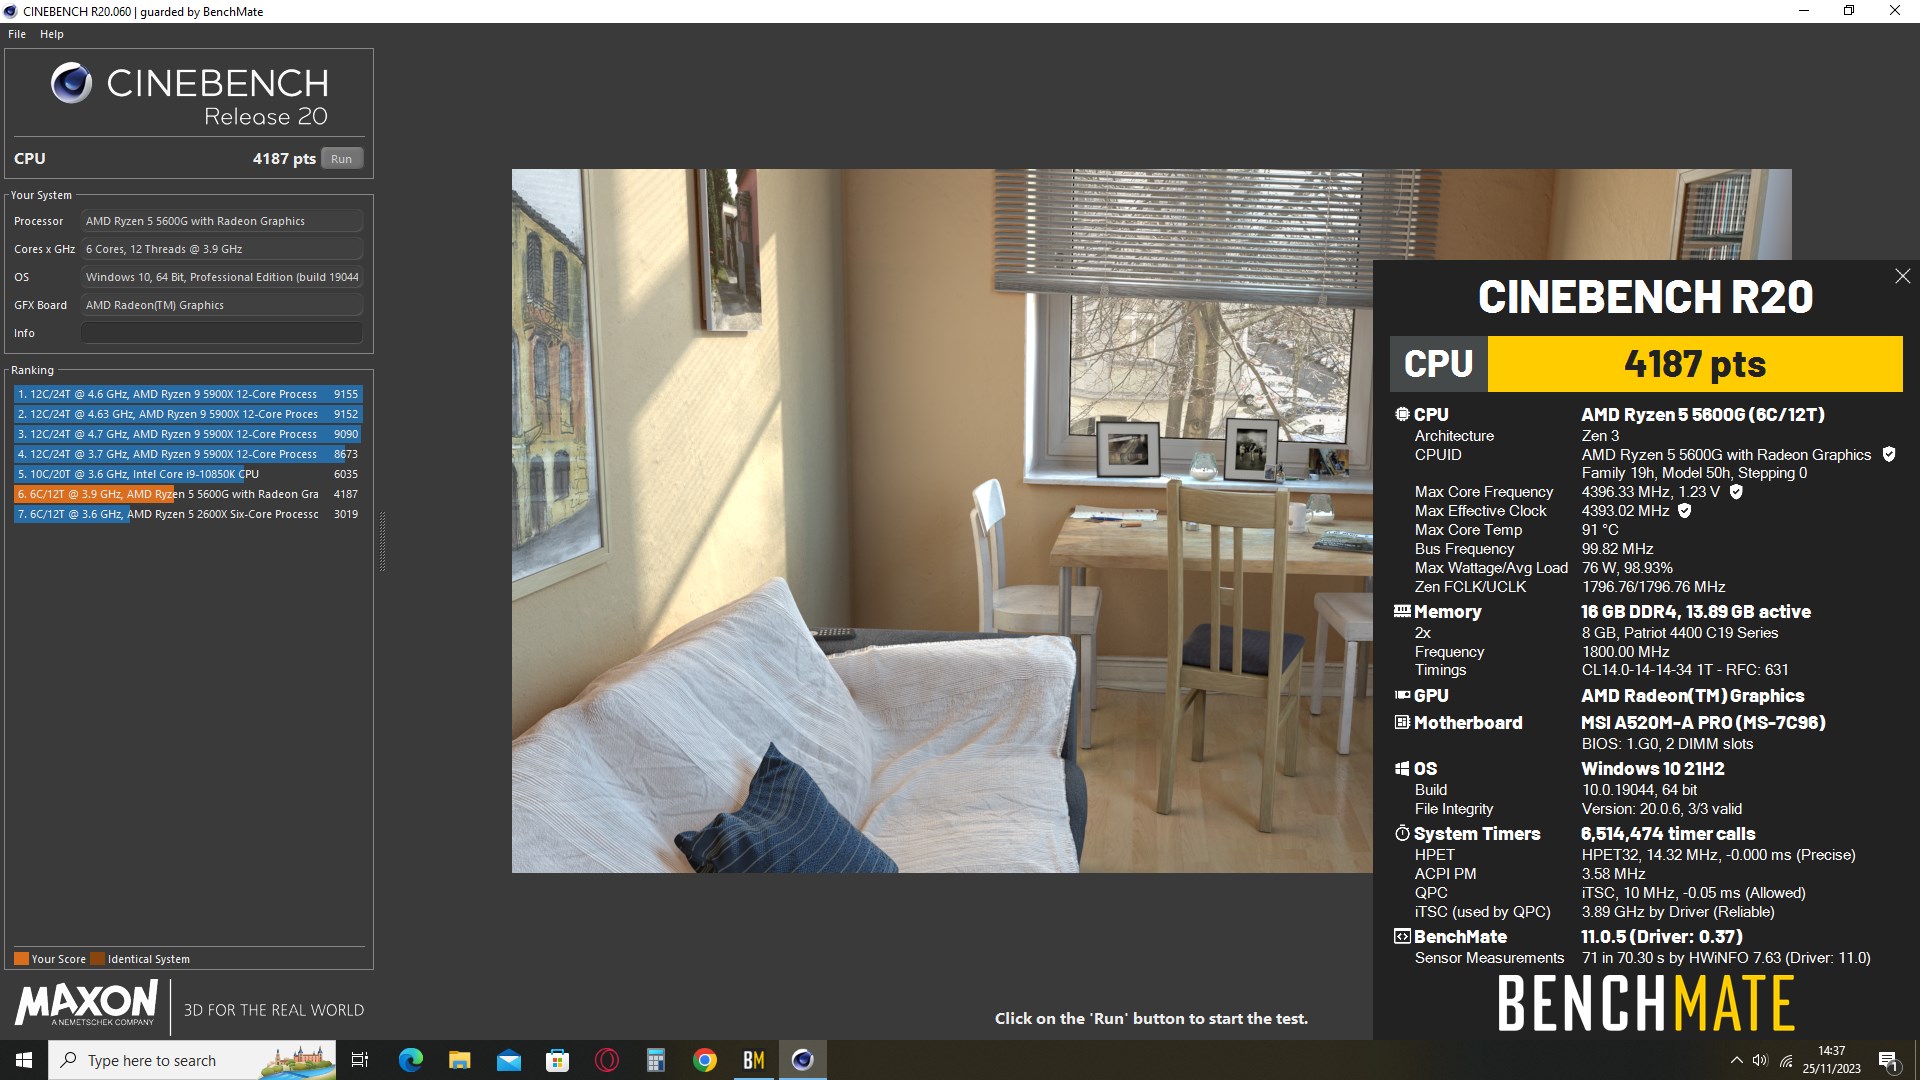Click the volume speaker tray icon

[x=1760, y=1060]
